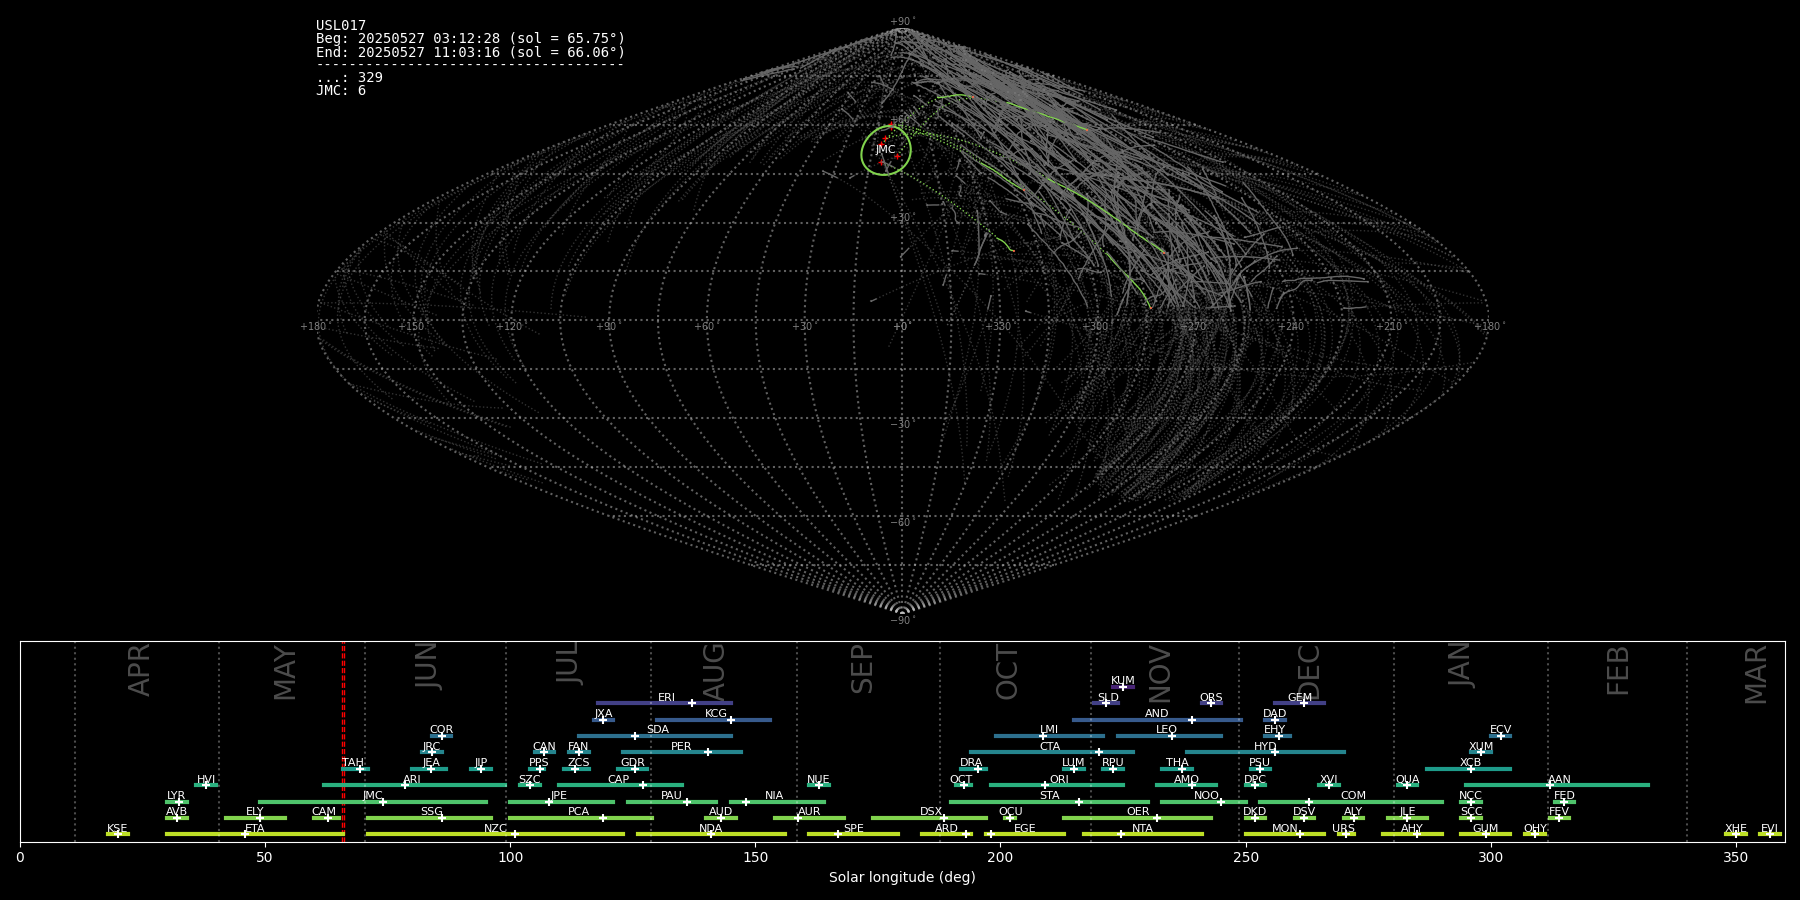Click the MON shower label
This screenshot has height=900, width=1800.
click(x=1285, y=829)
